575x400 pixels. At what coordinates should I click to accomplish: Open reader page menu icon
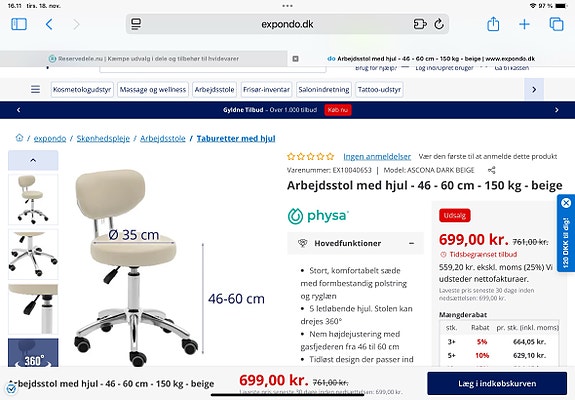pyautogui.click(x=136, y=24)
